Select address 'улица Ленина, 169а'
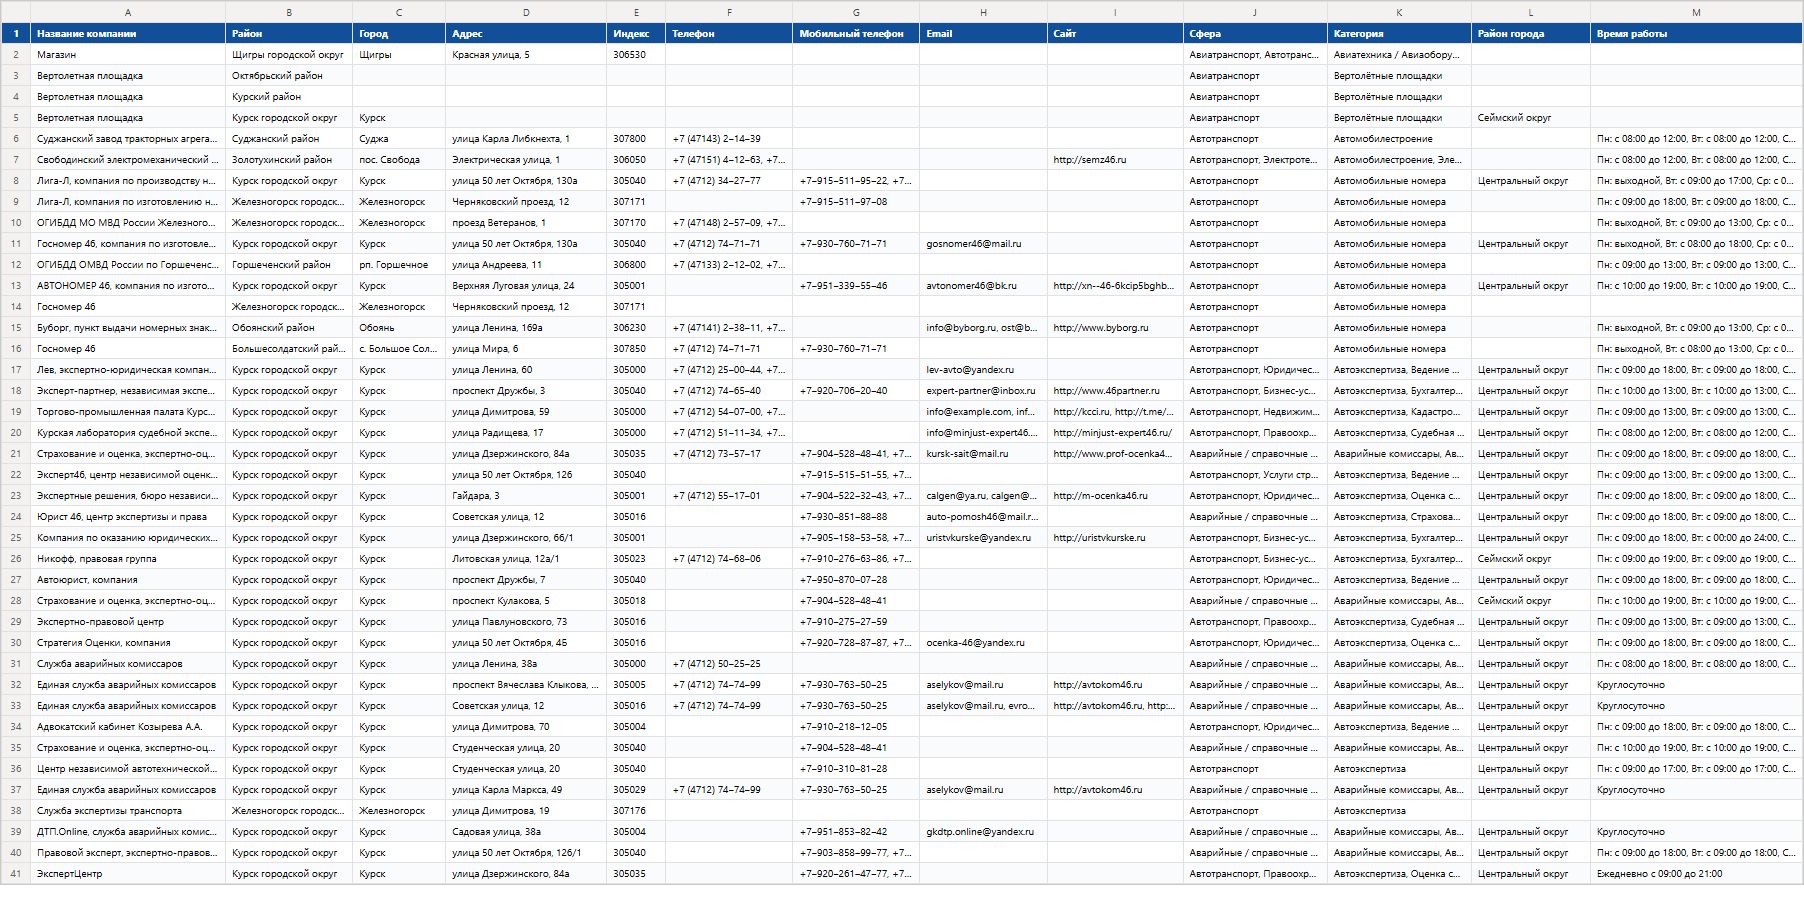This screenshot has height=902, width=1804. point(526,328)
